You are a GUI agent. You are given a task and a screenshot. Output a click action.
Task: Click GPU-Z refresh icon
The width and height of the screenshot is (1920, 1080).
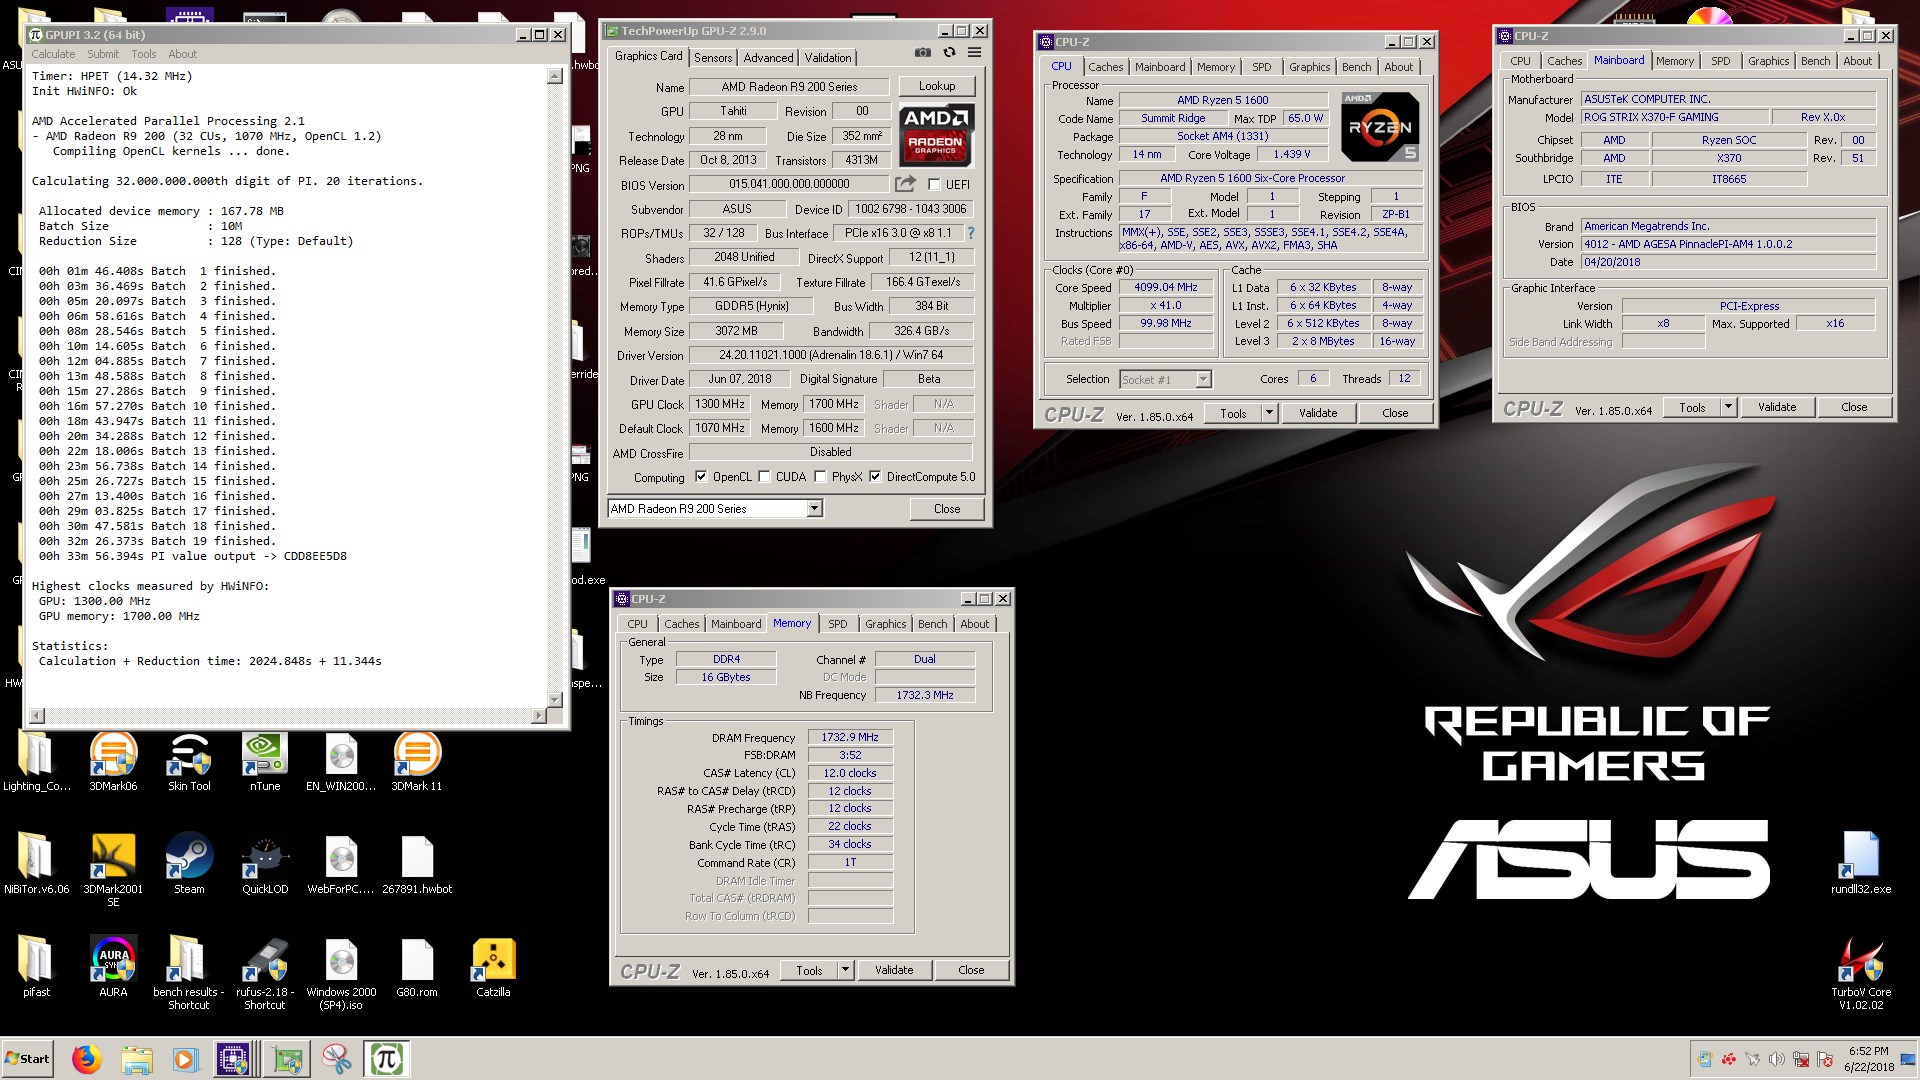click(x=949, y=53)
